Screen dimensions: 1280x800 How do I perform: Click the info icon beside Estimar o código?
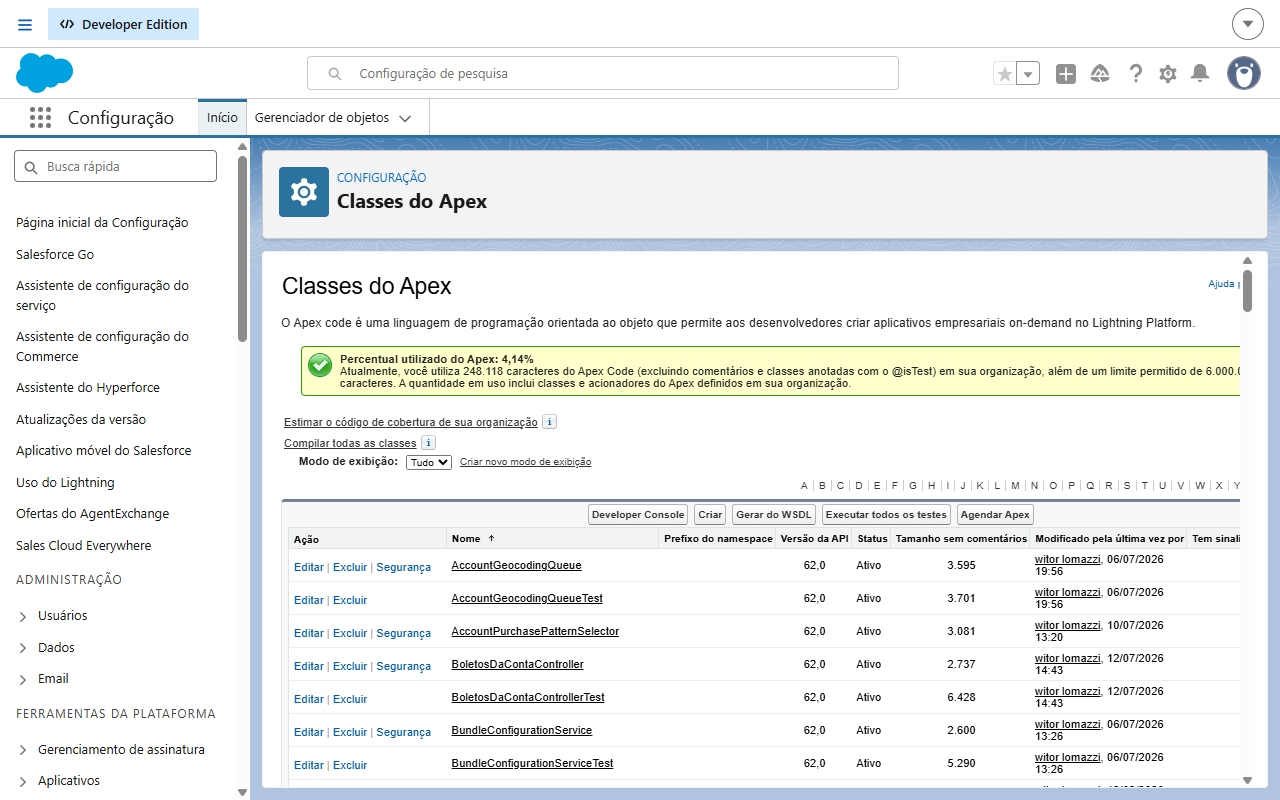click(549, 422)
